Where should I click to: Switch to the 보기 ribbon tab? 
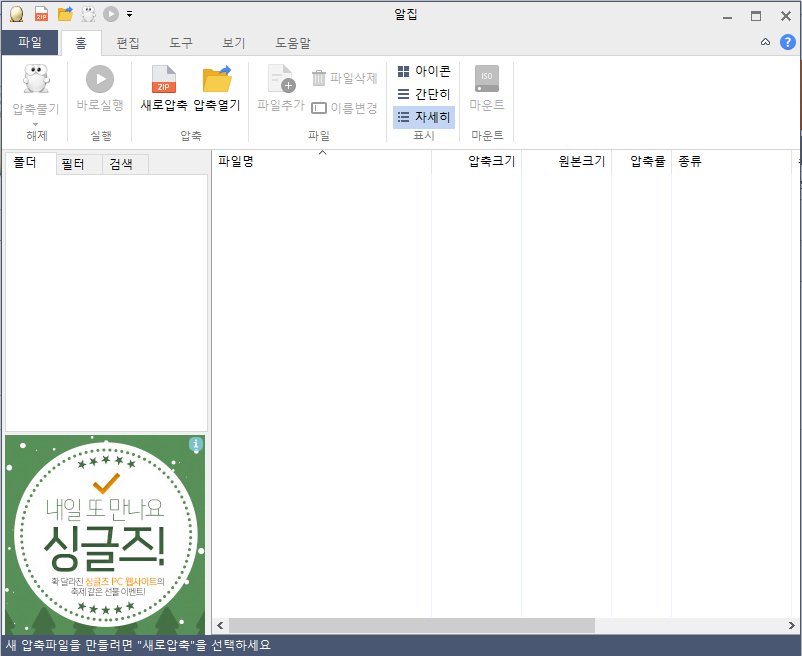tap(234, 43)
